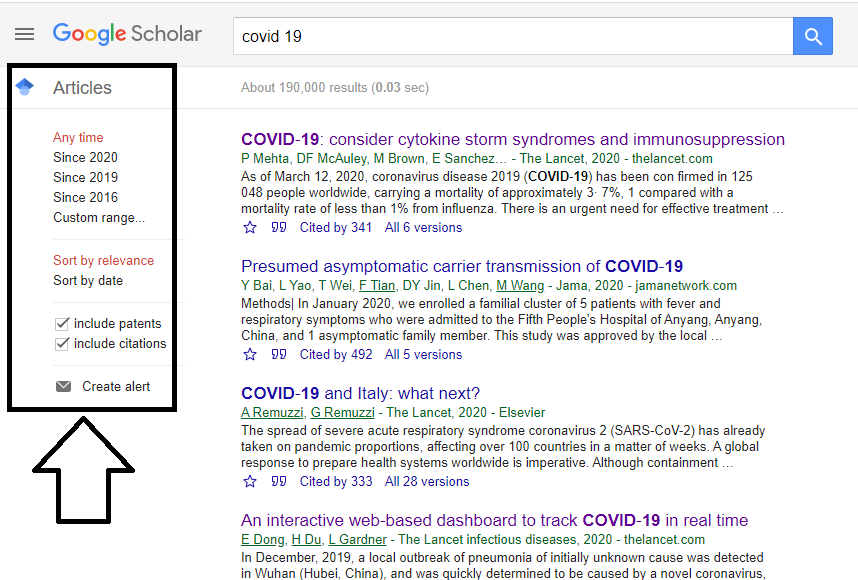Open All 28 versions link
The image size is (858, 580).
[427, 482]
